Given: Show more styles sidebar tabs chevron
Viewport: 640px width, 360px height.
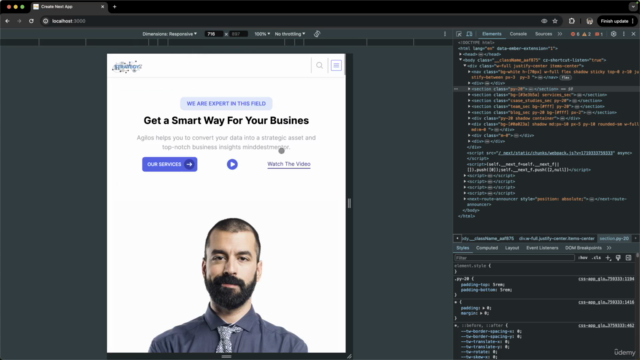Looking at the screenshot, I should (609, 248).
